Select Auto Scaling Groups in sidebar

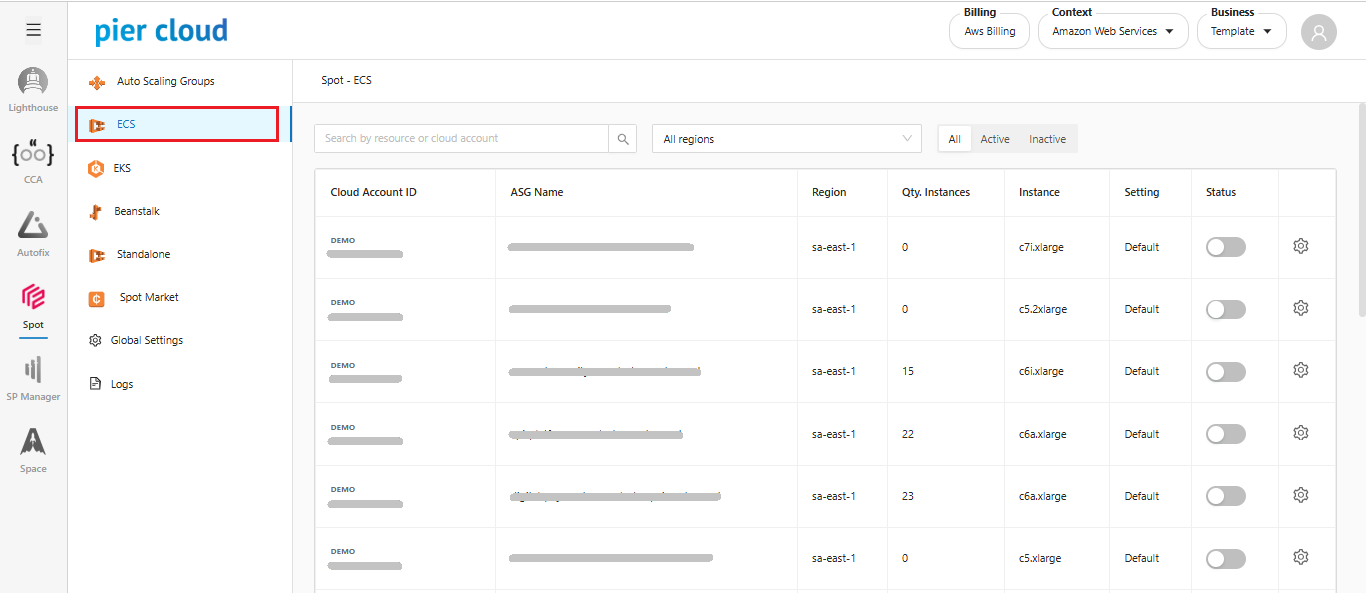click(x=165, y=82)
